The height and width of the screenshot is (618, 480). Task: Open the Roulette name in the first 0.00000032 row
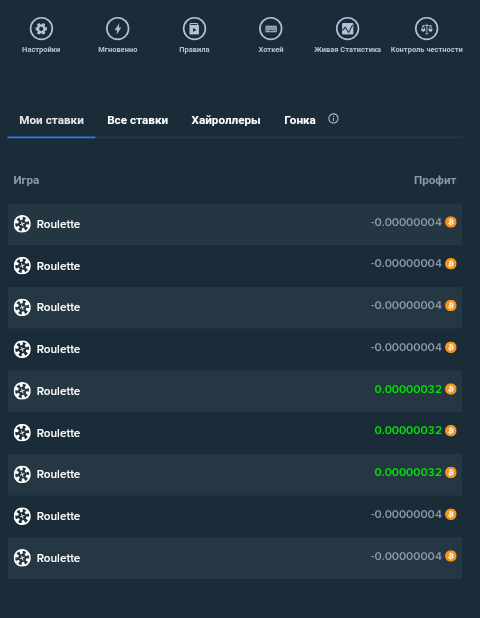[58, 391]
